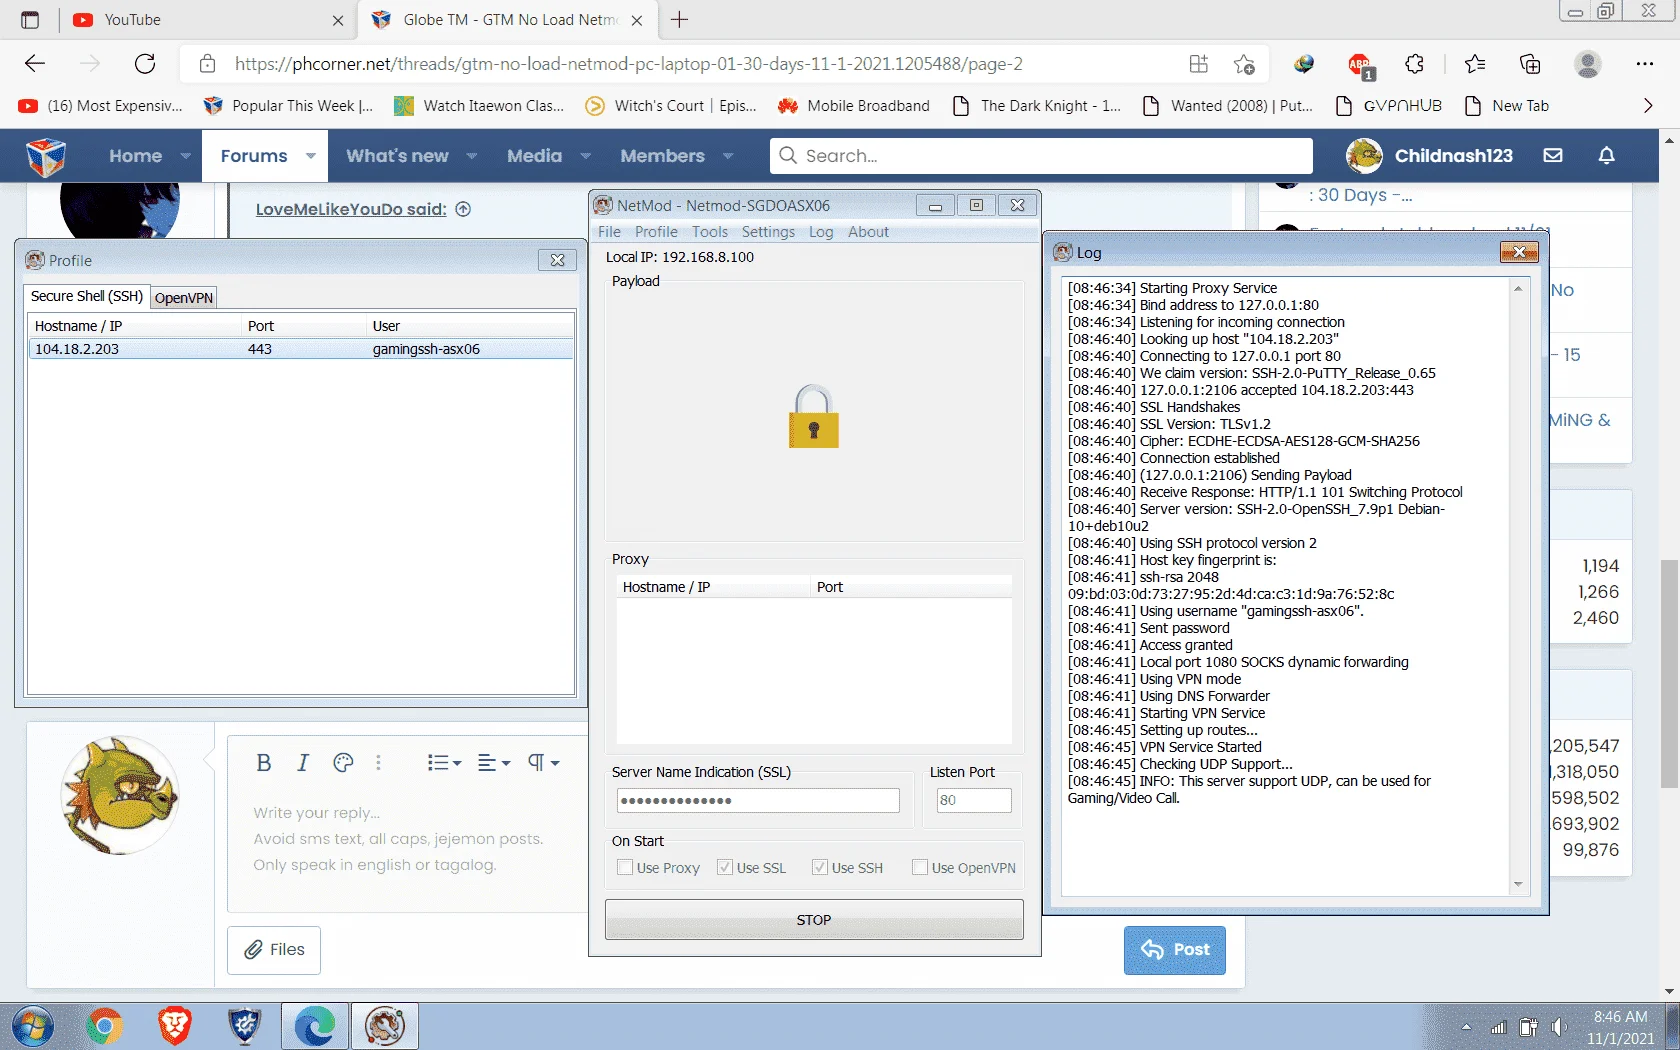The image size is (1680, 1050).
Task: Refresh the page with the reload icon
Action: [145, 64]
